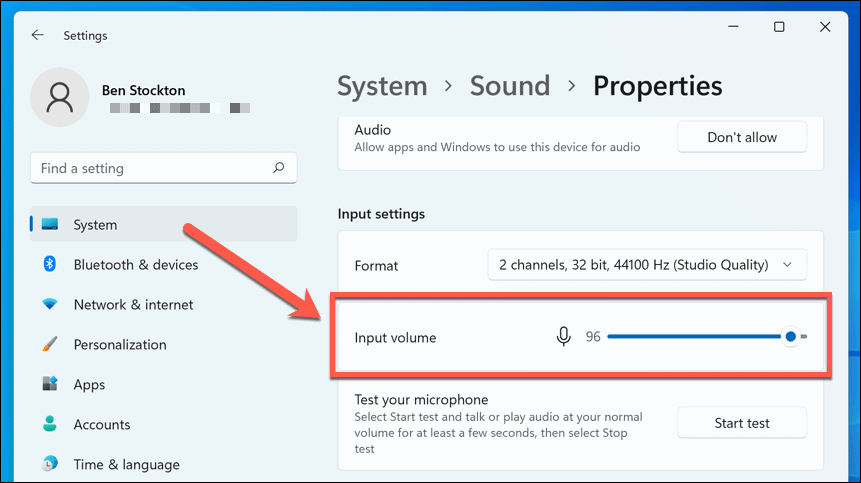This screenshot has height=483, width=861.
Task: Click the Time & language globe icon
Action: click(49, 464)
